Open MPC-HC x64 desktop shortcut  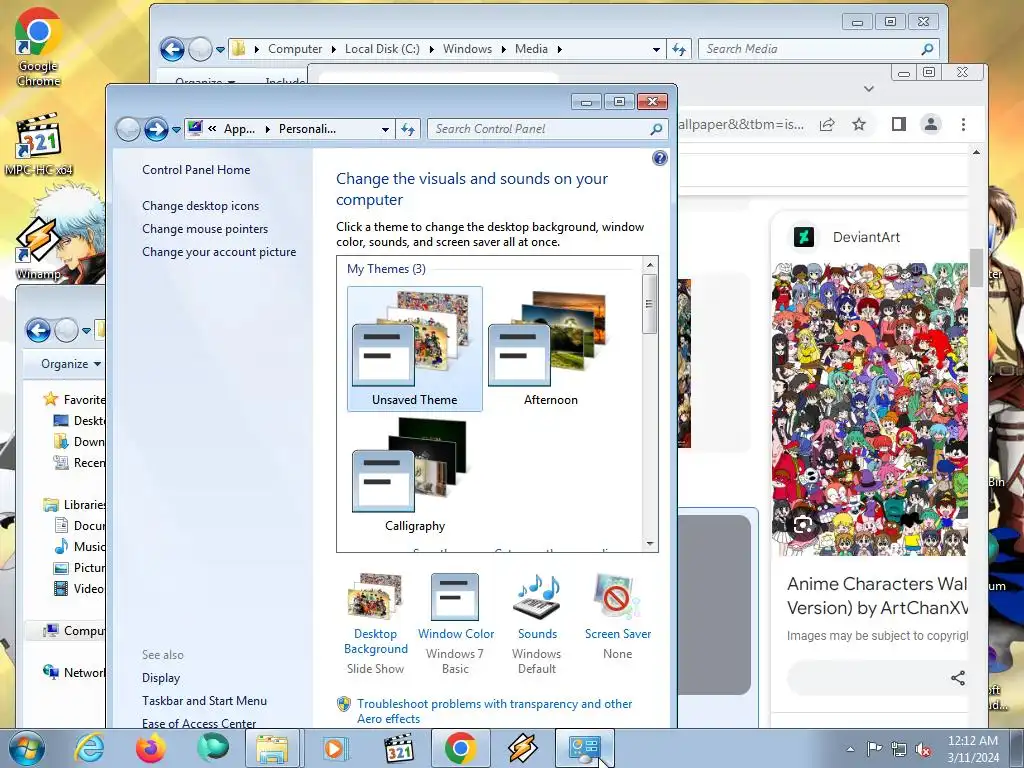click(x=39, y=145)
